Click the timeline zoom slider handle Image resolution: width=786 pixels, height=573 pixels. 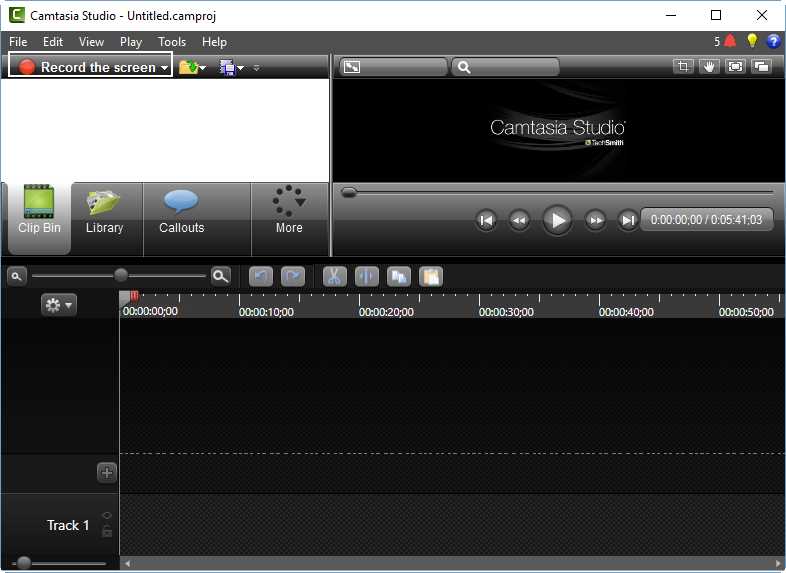pyautogui.click(x=121, y=275)
